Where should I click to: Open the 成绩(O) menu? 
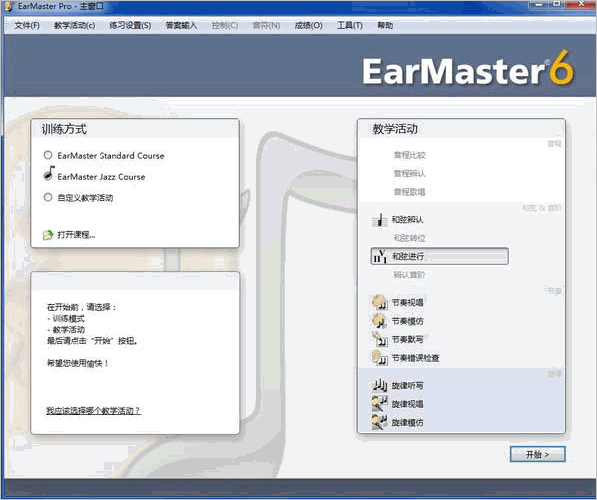tap(308, 26)
